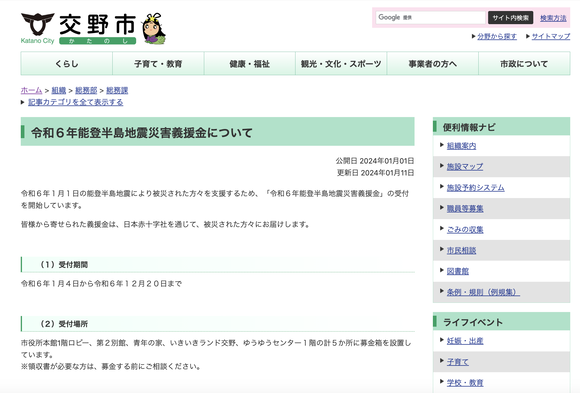580x393 pixels.
Task: Click the 更新日 2024年01月11日 text
Action: pos(375,172)
